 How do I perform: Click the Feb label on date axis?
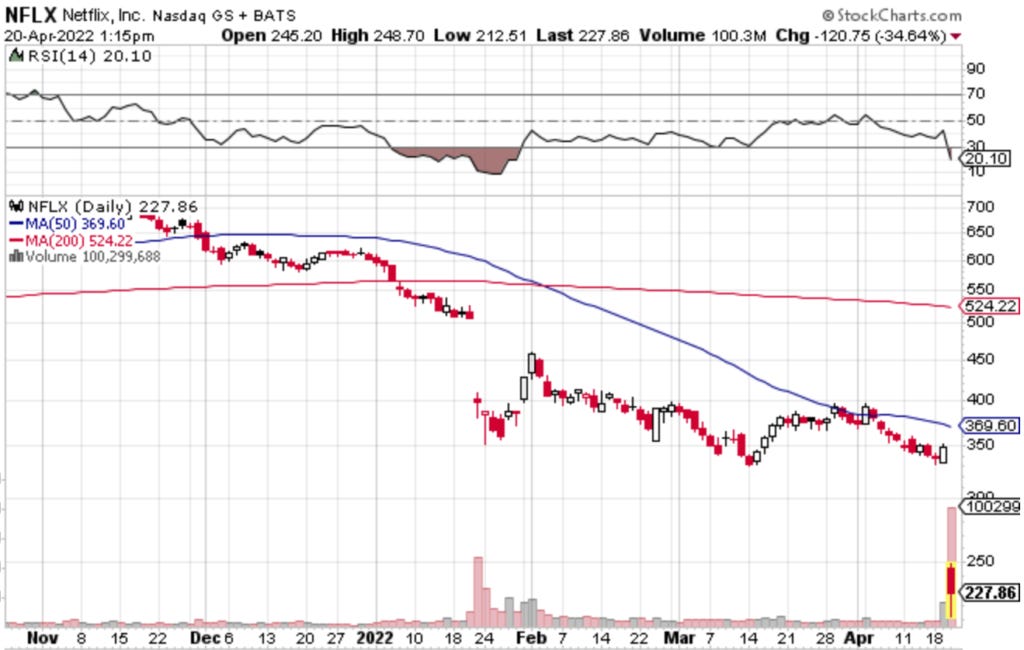pyautogui.click(x=532, y=638)
